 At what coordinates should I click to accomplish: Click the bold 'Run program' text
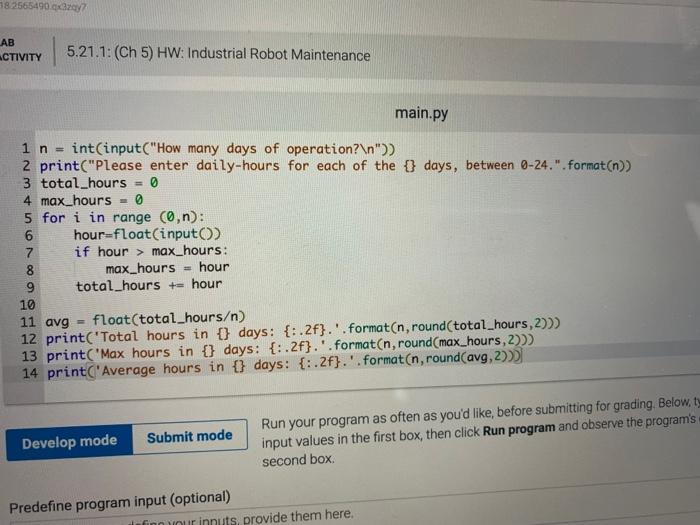click(x=519, y=429)
